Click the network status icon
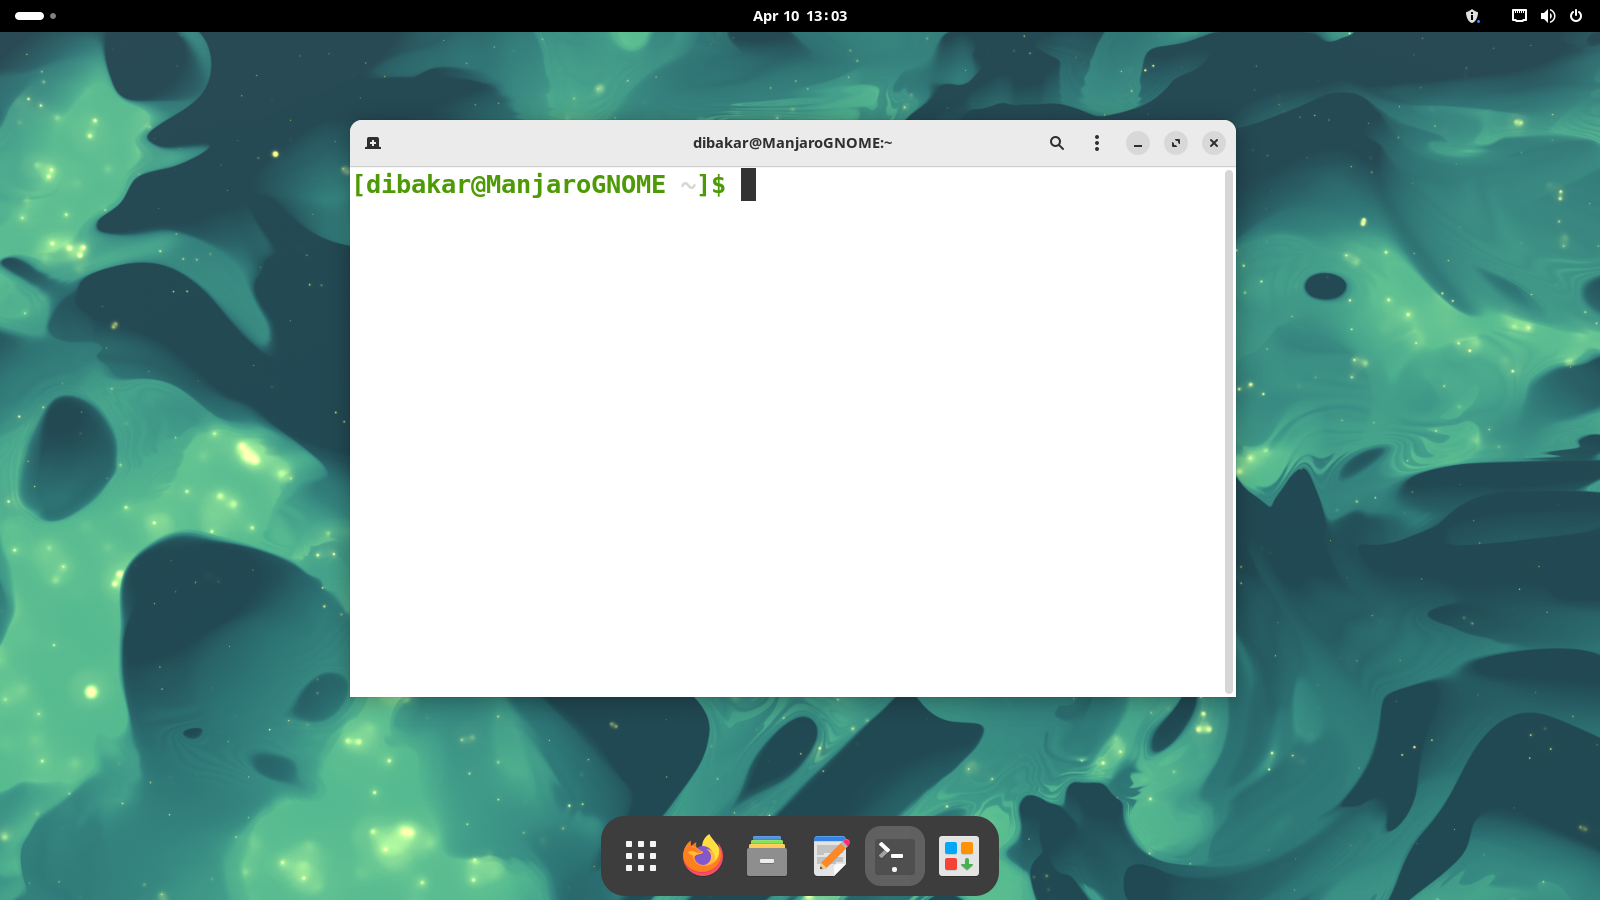The height and width of the screenshot is (900, 1600). pyautogui.click(x=1519, y=16)
